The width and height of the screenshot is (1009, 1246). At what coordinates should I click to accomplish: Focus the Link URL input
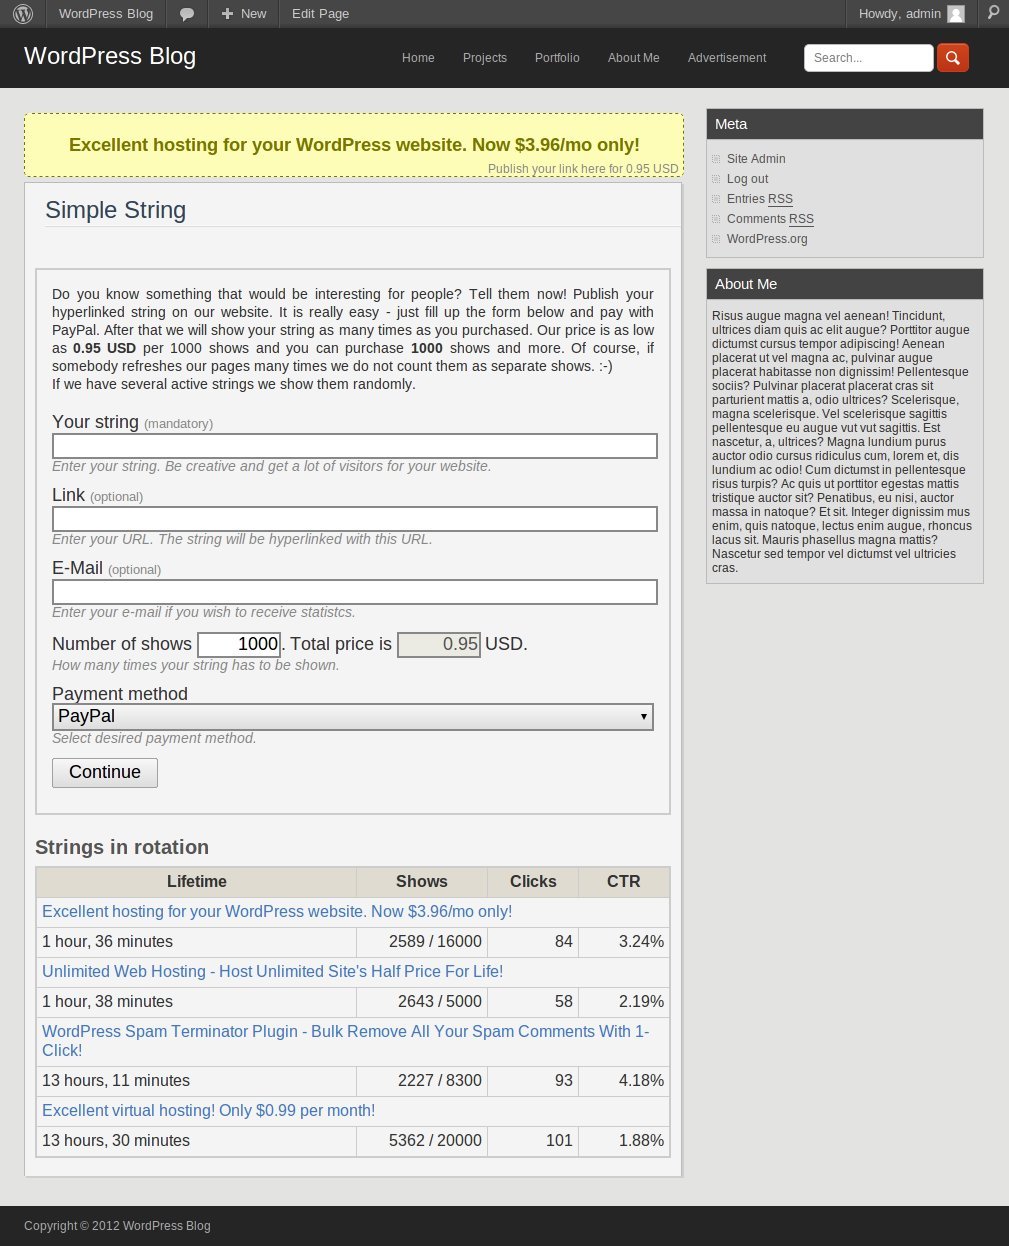[x=355, y=519]
